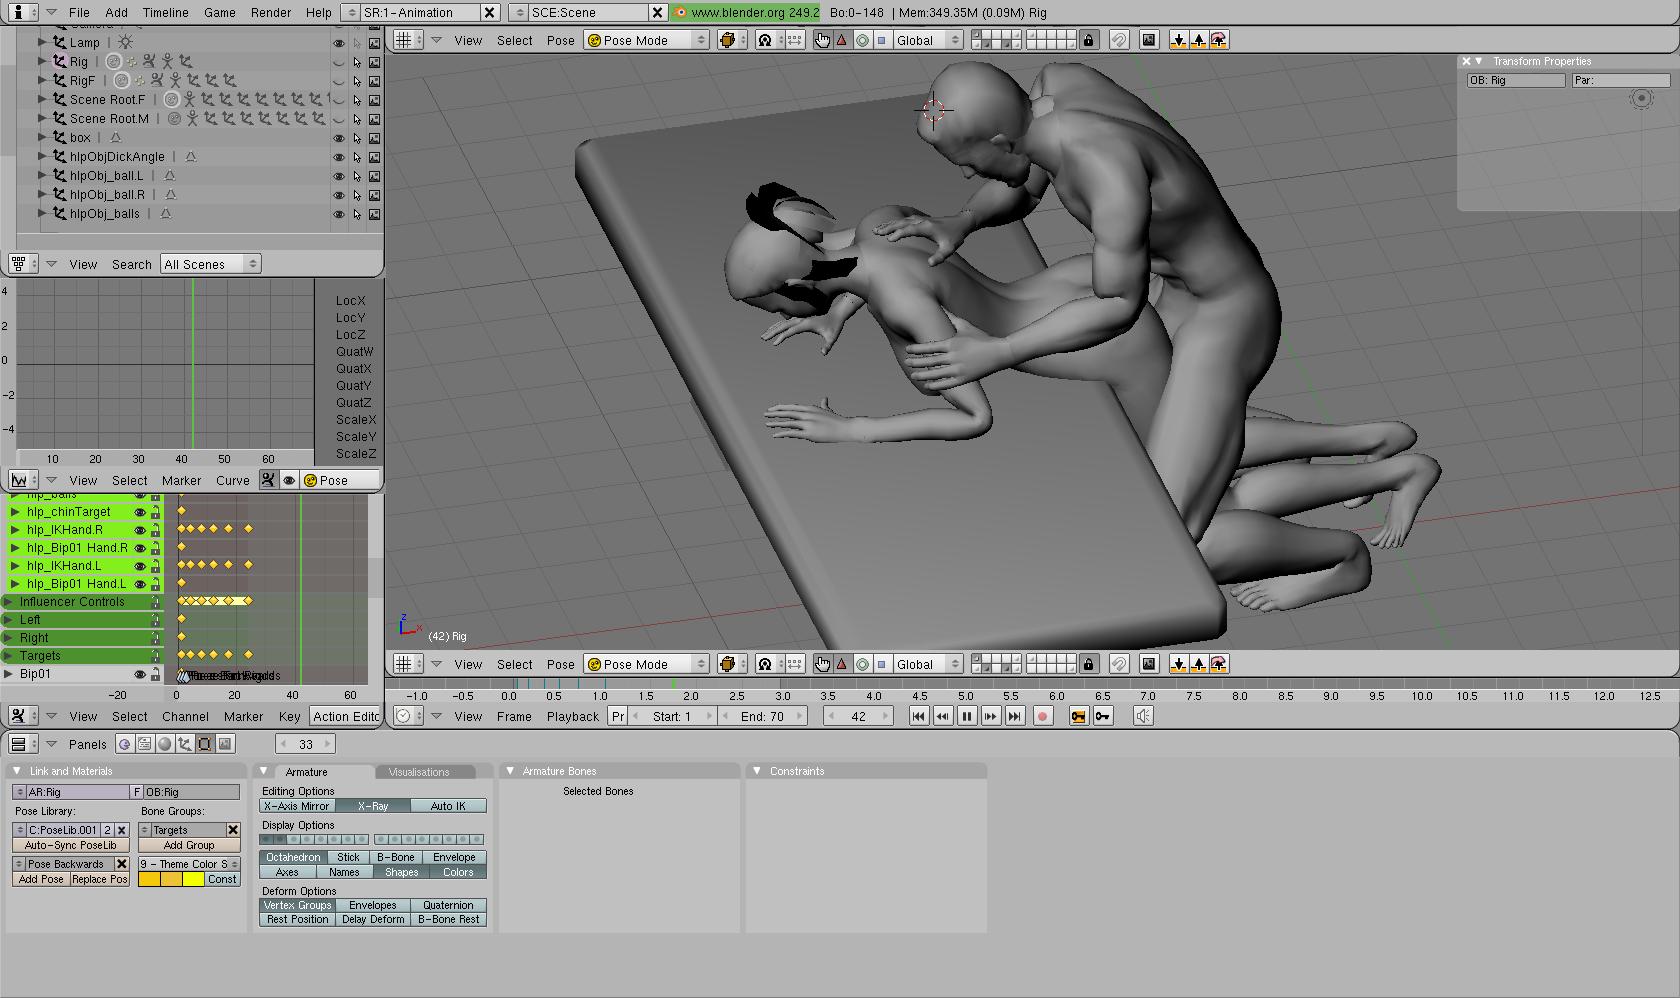Expand the Influencer Controls channel group
The height and width of the screenshot is (998, 1680).
[8, 602]
